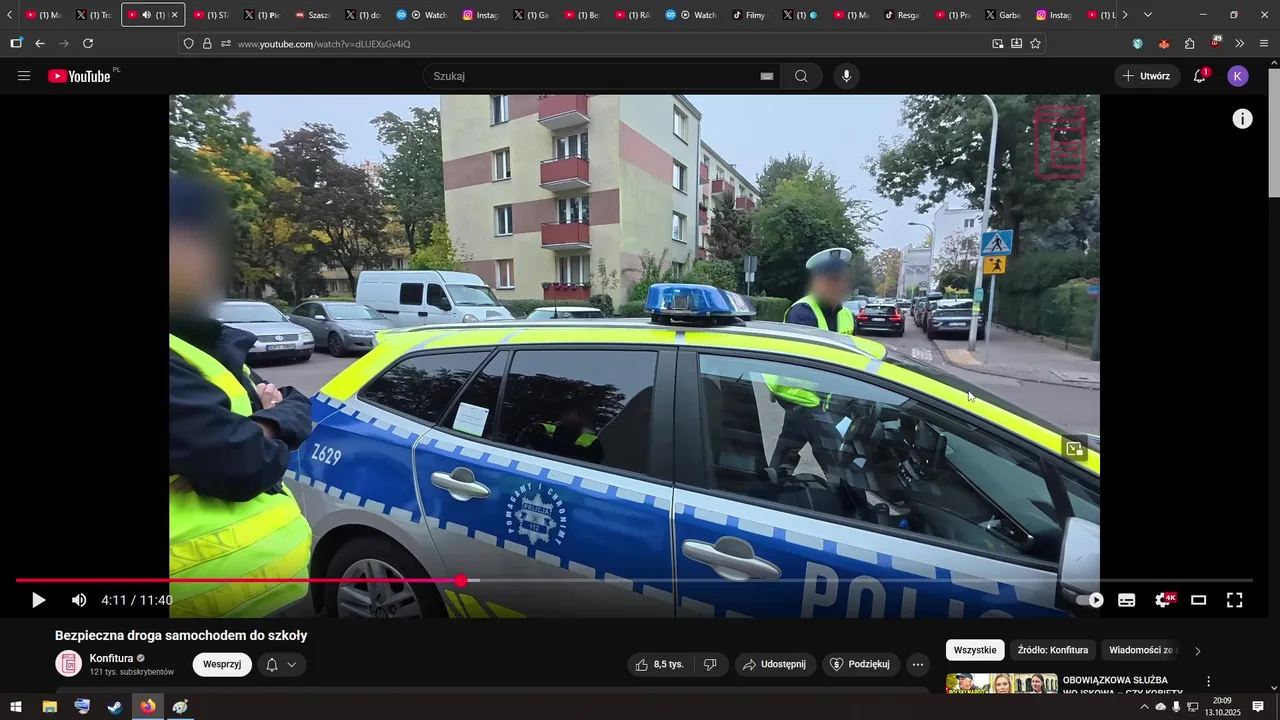Open the browser extensions puzzle icon
Viewport: 1280px width, 720px height.
[1189, 43]
